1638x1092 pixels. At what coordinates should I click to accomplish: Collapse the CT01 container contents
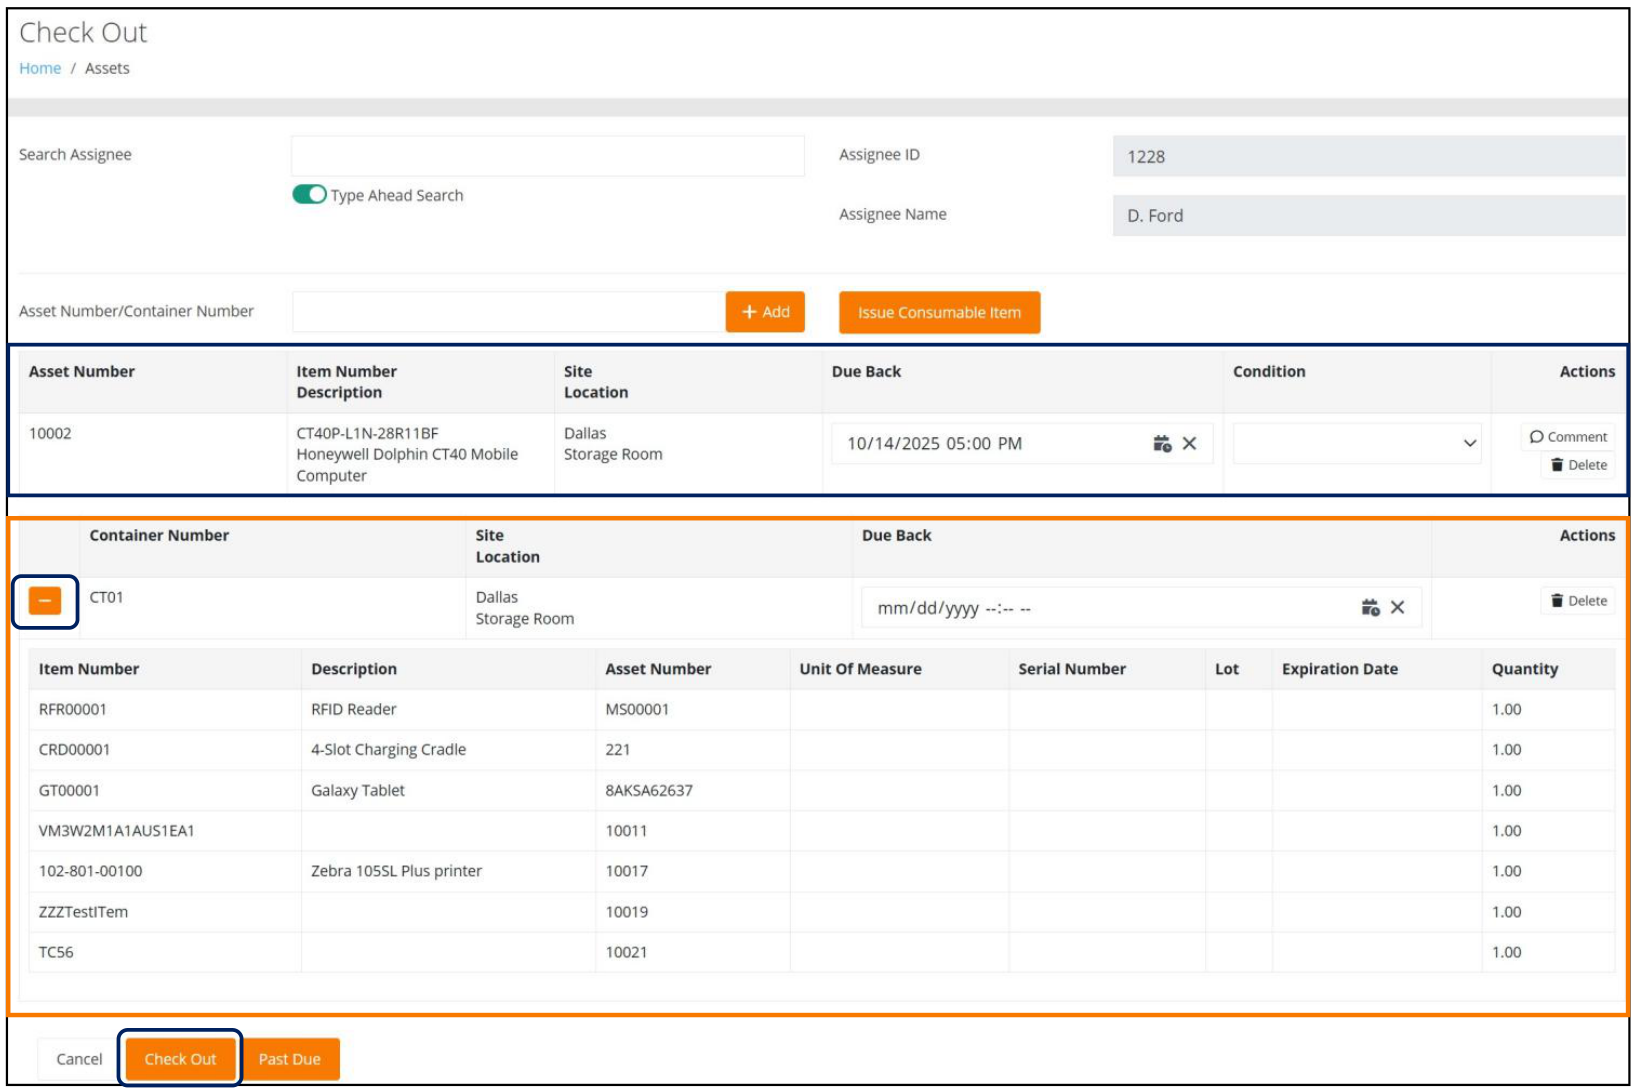tap(45, 601)
